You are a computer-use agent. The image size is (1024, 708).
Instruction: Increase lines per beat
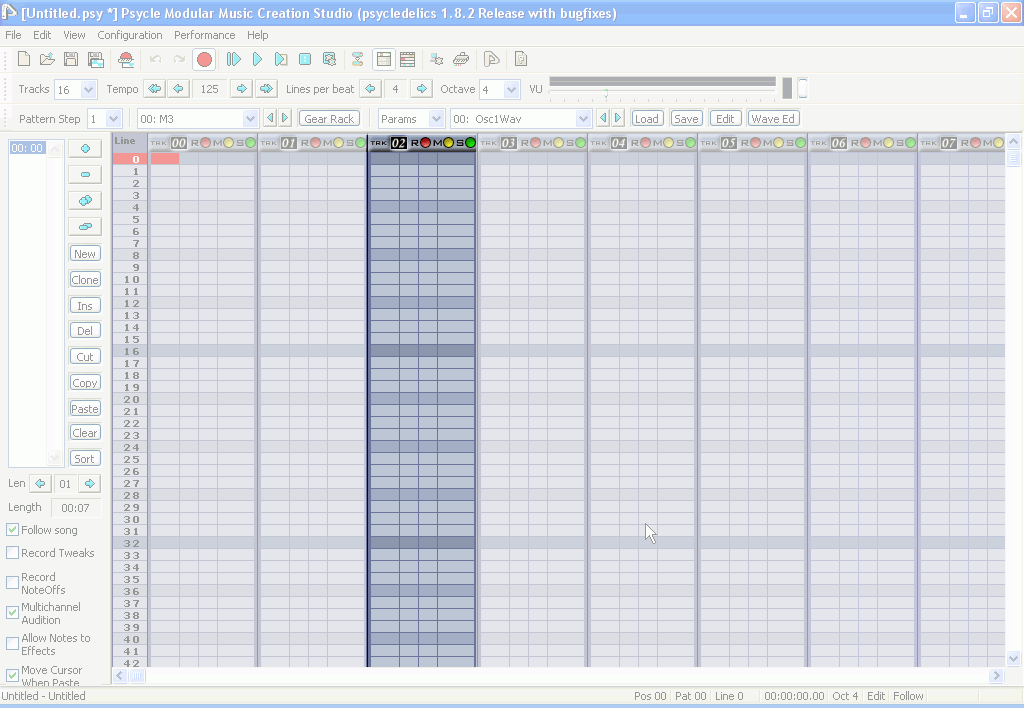pos(422,89)
